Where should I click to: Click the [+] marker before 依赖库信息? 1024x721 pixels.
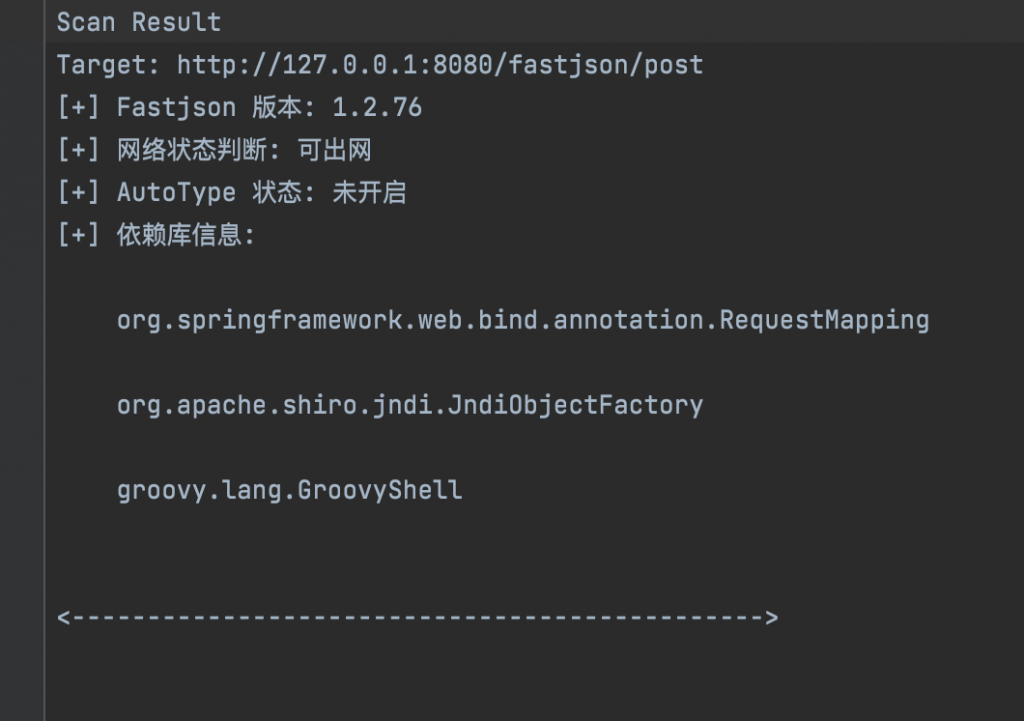point(78,236)
